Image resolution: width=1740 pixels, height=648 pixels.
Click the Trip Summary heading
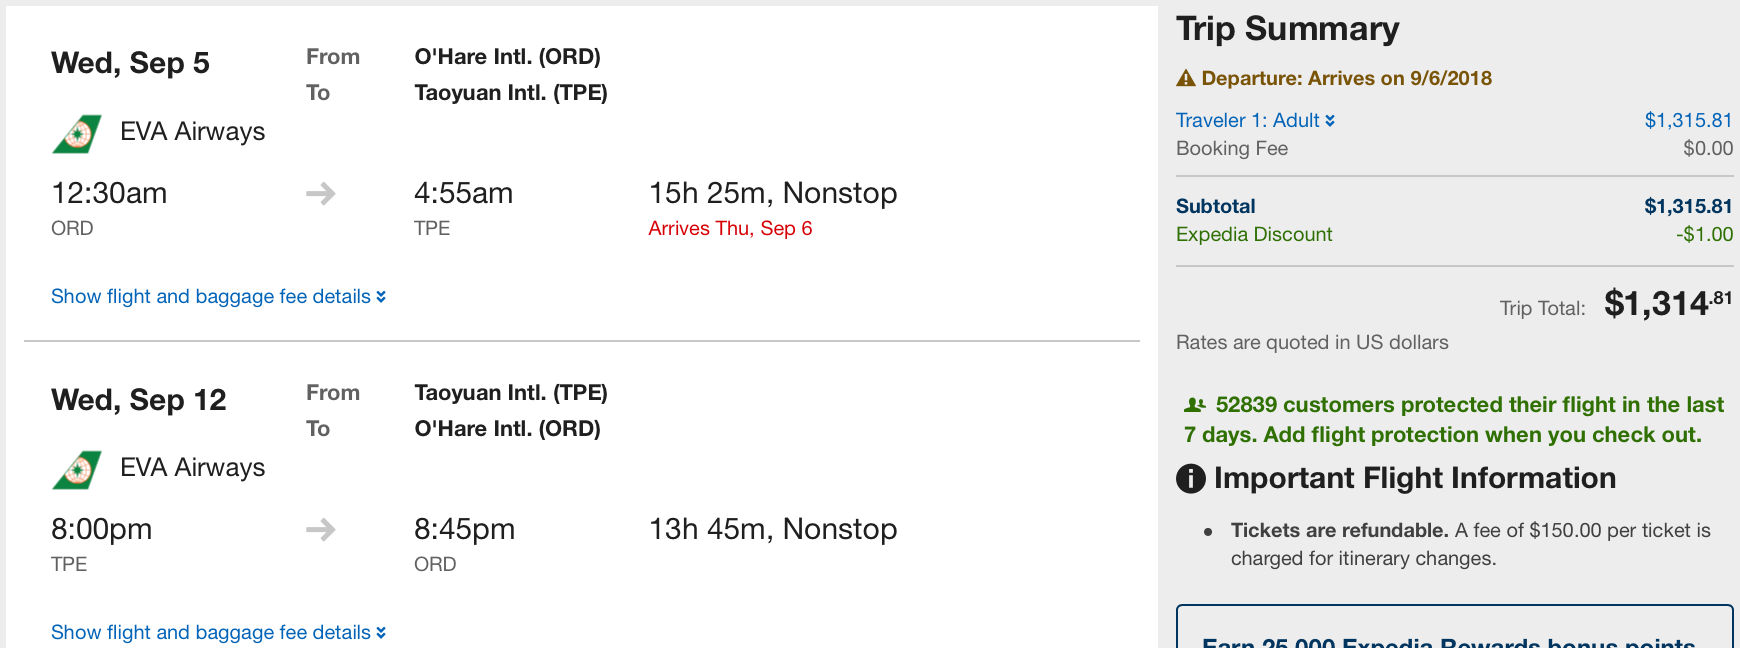(1287, 29)
